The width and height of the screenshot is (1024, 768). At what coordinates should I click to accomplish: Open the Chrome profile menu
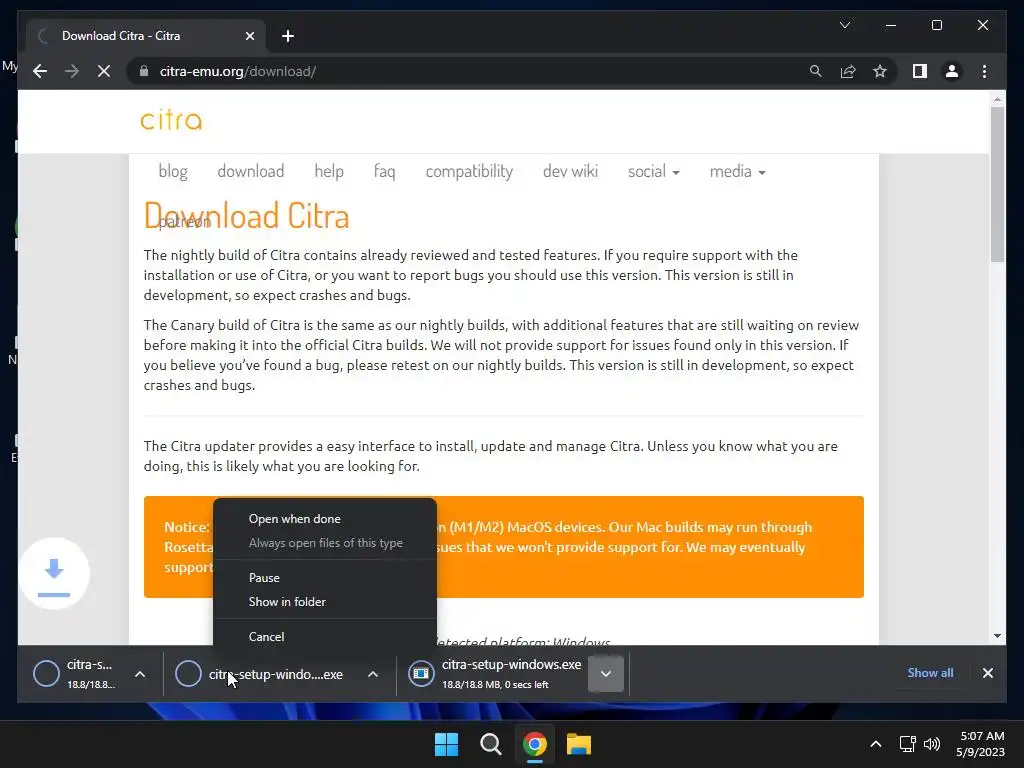coord(952,71)
